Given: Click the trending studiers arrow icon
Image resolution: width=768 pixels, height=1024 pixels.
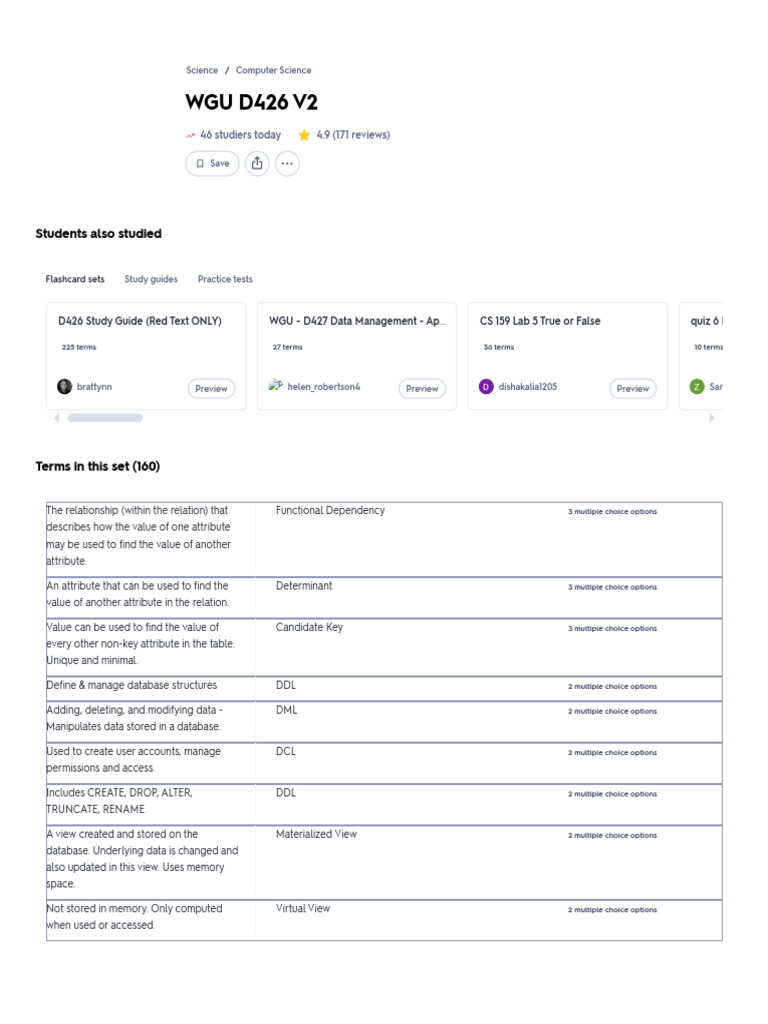Looking at the screenshot, I should [x=190, y=135].
